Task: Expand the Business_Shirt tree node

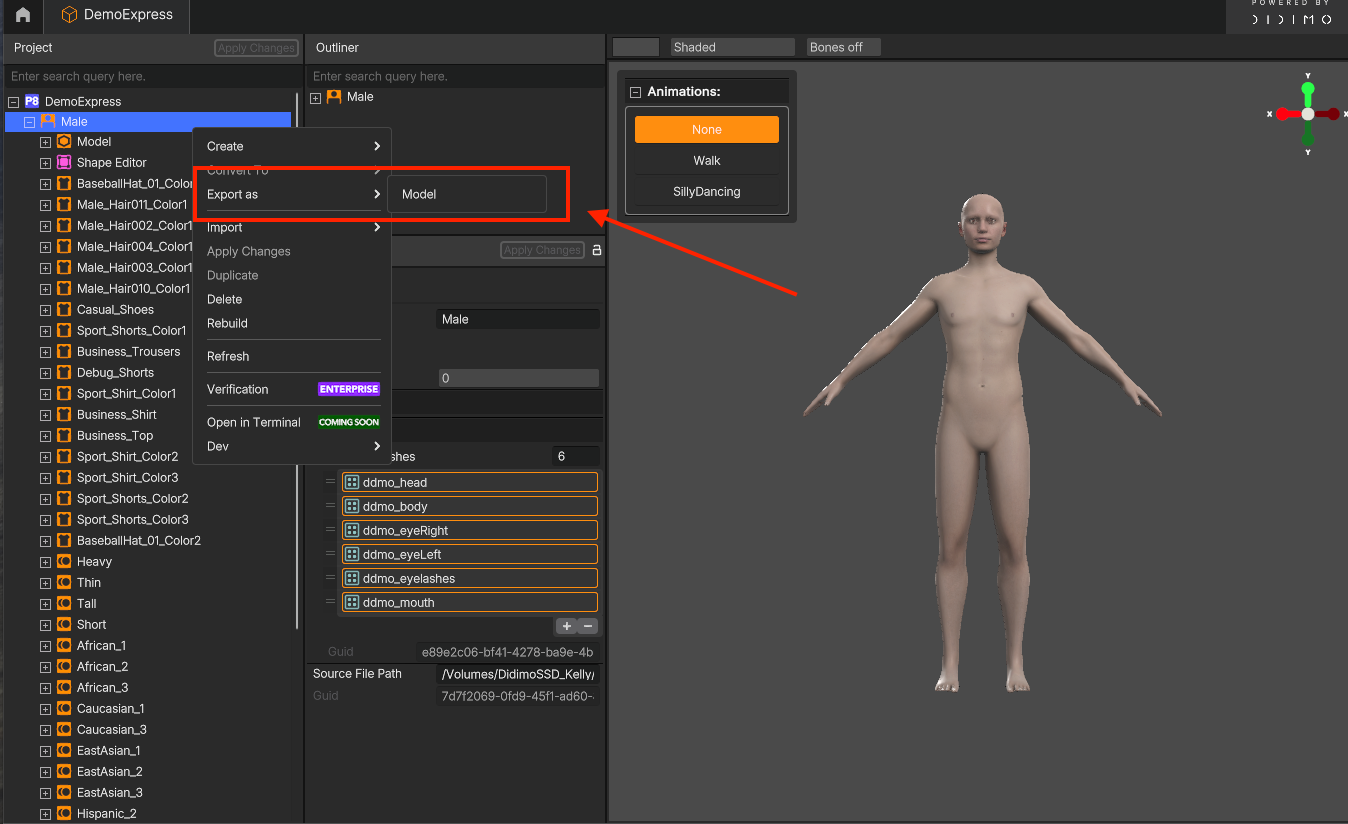Action: click(45, 415)
